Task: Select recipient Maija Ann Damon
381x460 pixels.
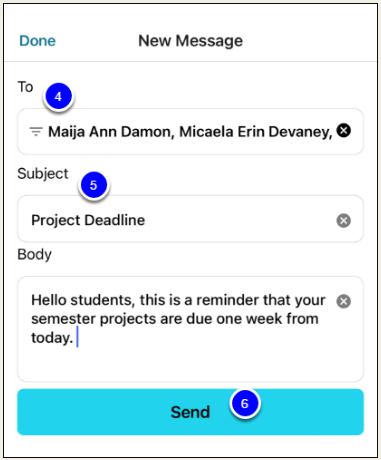Action: [x=111, y=132]
